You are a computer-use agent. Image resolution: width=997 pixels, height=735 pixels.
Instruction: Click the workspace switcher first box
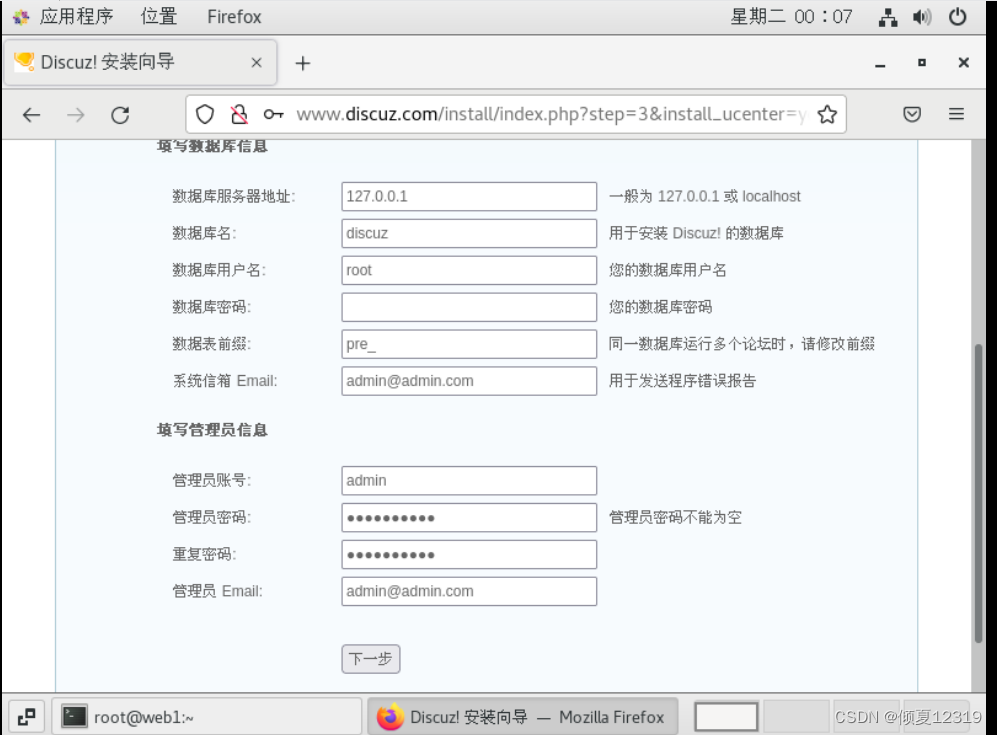(726, 717)
